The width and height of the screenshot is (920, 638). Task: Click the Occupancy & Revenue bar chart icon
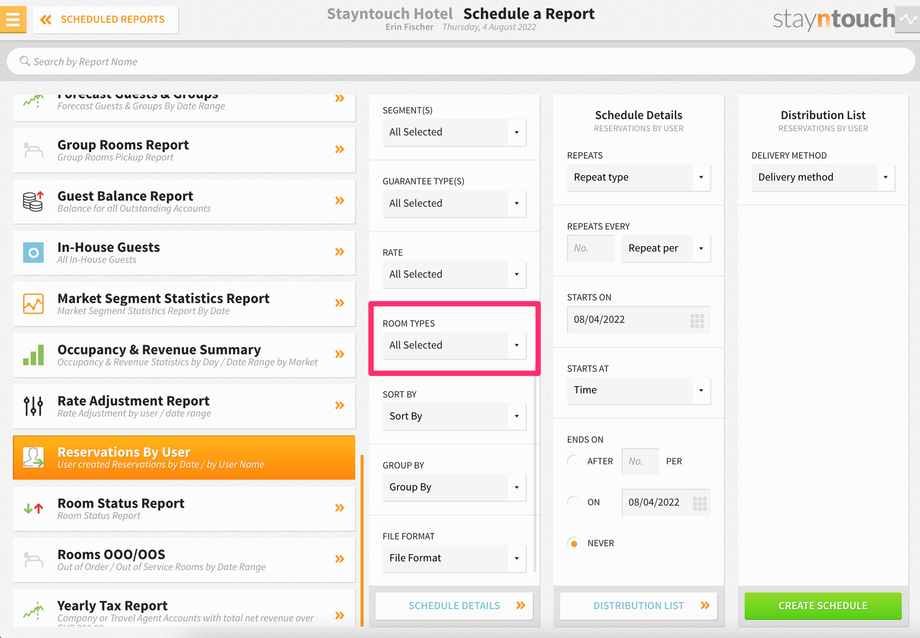[33, 355]
